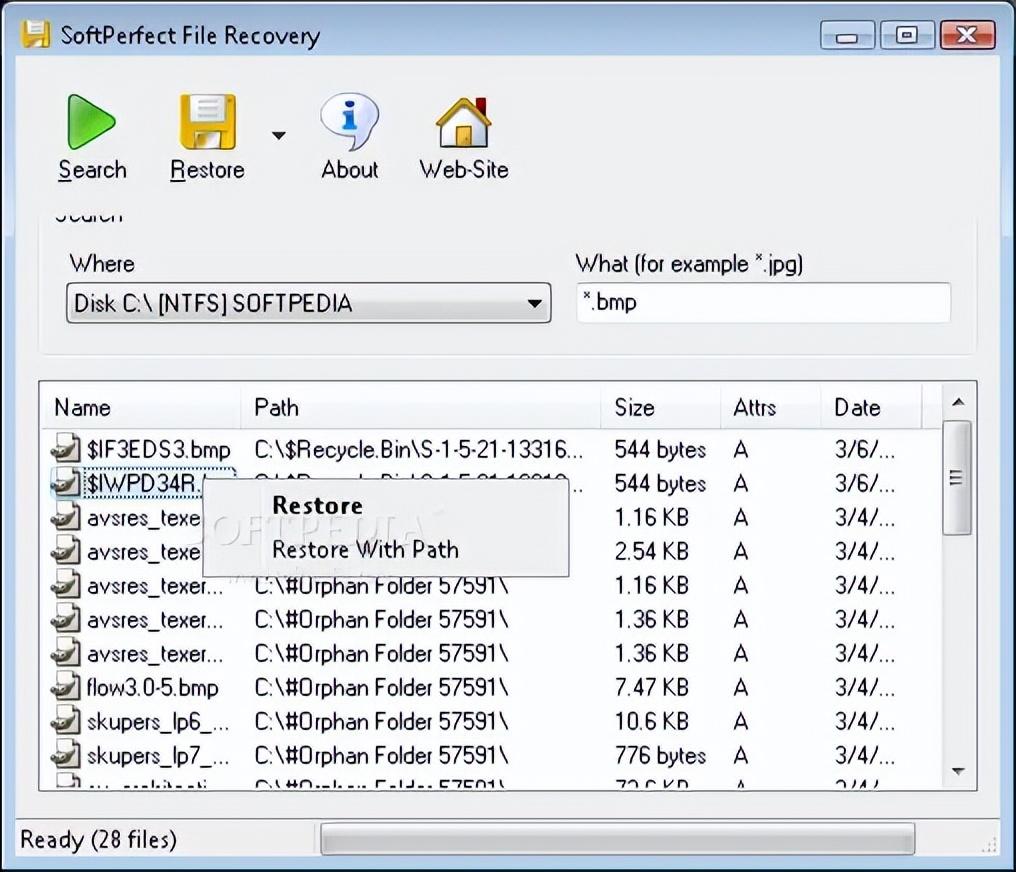Sort results by Path column header

[x=420, y=407]
